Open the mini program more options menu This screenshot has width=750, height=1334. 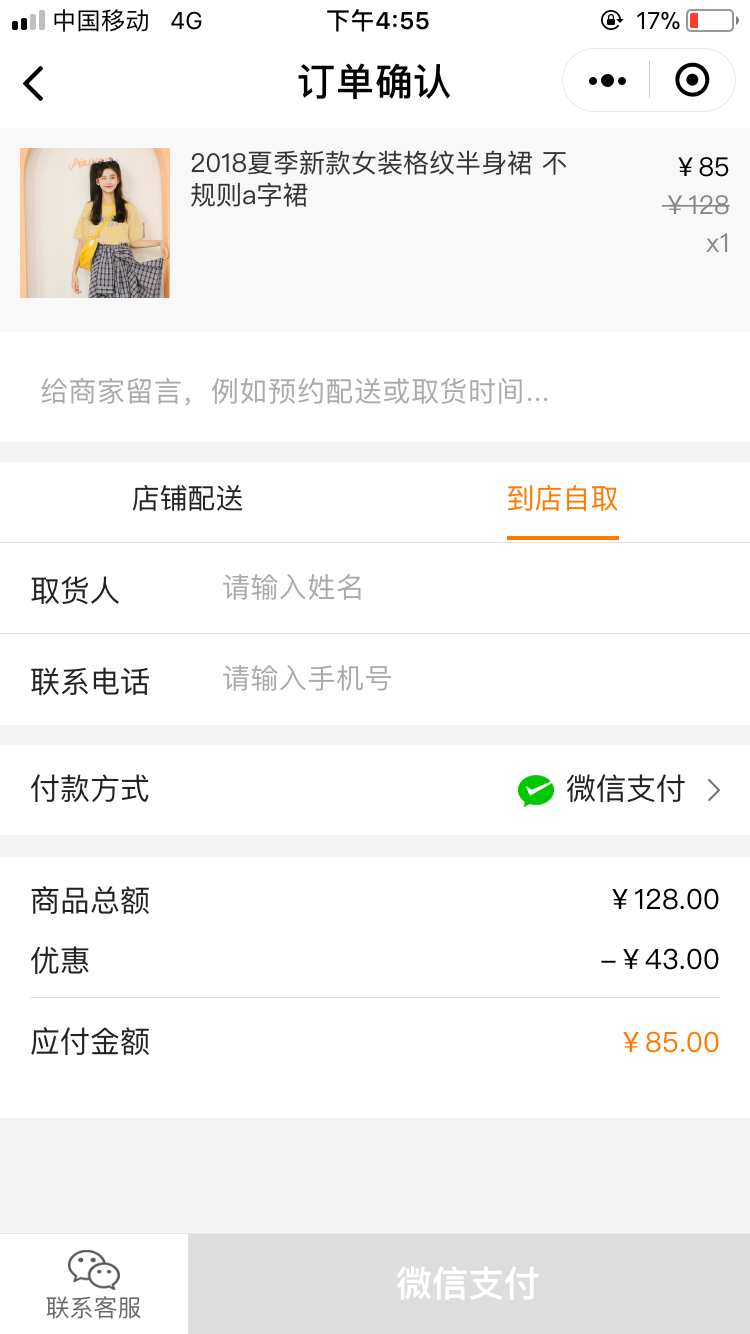[x=607, y=81]
